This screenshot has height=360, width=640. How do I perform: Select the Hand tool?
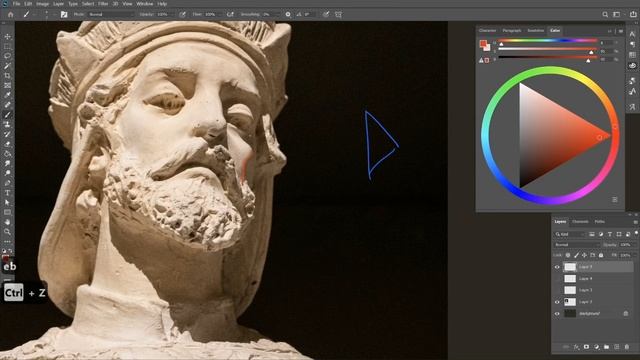[x=7, y=222]
